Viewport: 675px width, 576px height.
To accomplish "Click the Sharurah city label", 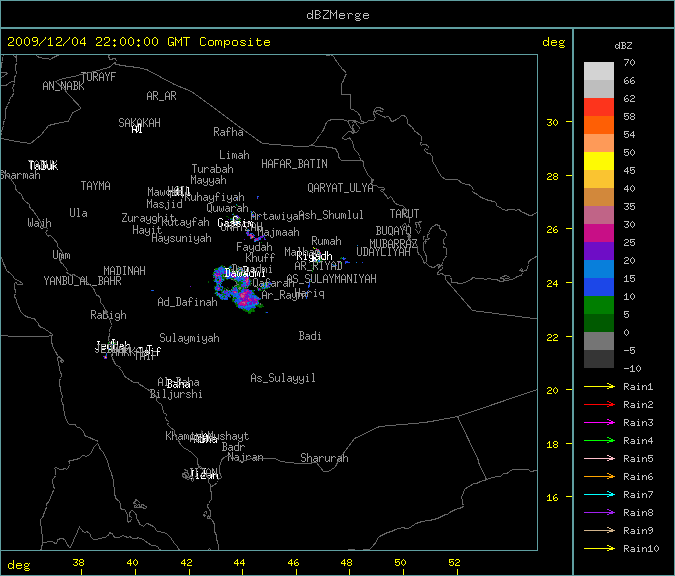I will point(324,458).
